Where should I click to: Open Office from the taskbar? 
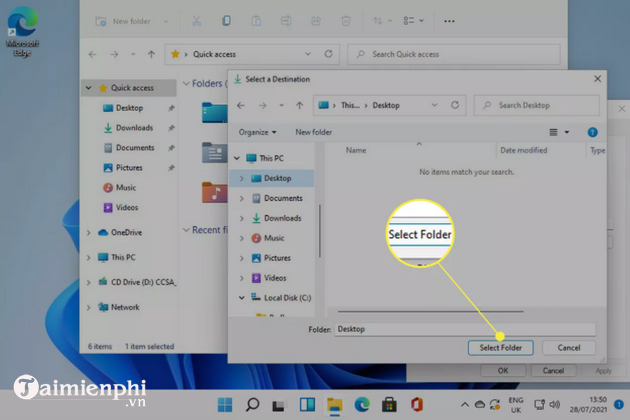tap(417, 405)
